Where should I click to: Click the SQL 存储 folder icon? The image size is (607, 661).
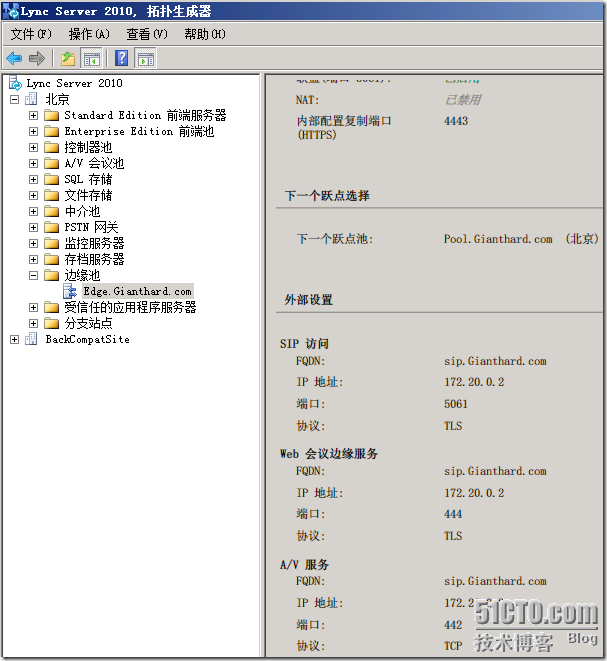point(51,179)
